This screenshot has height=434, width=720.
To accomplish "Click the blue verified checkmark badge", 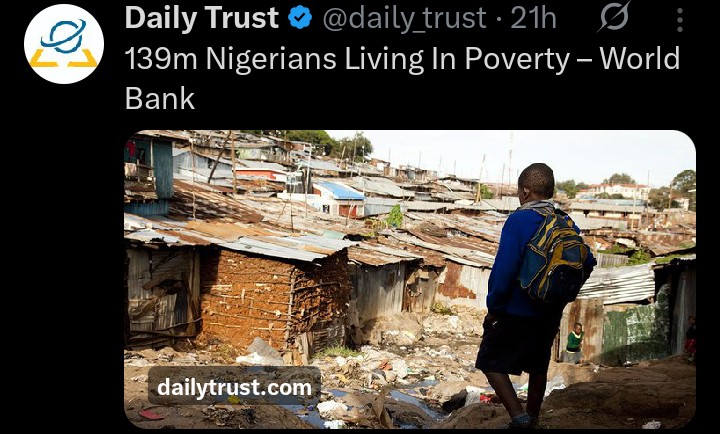I will pos(300,18).
